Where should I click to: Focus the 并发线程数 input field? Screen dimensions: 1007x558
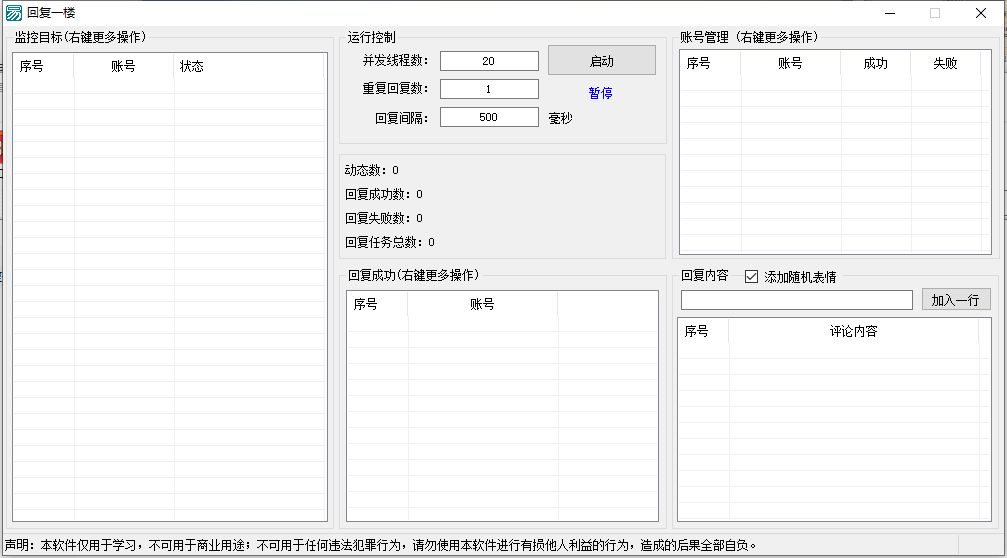coord(489,61)
